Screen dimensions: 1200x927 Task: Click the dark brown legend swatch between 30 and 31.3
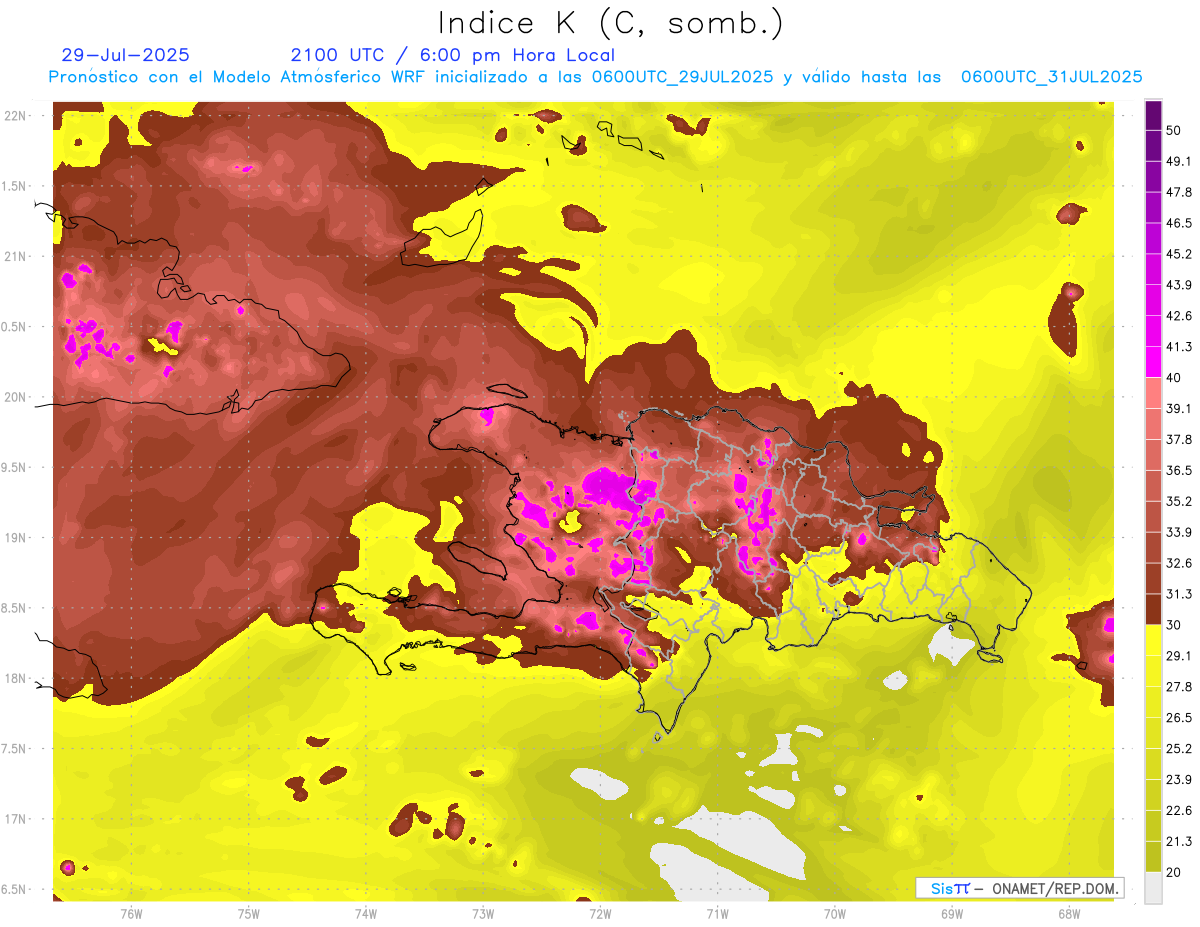point(1153,609)
